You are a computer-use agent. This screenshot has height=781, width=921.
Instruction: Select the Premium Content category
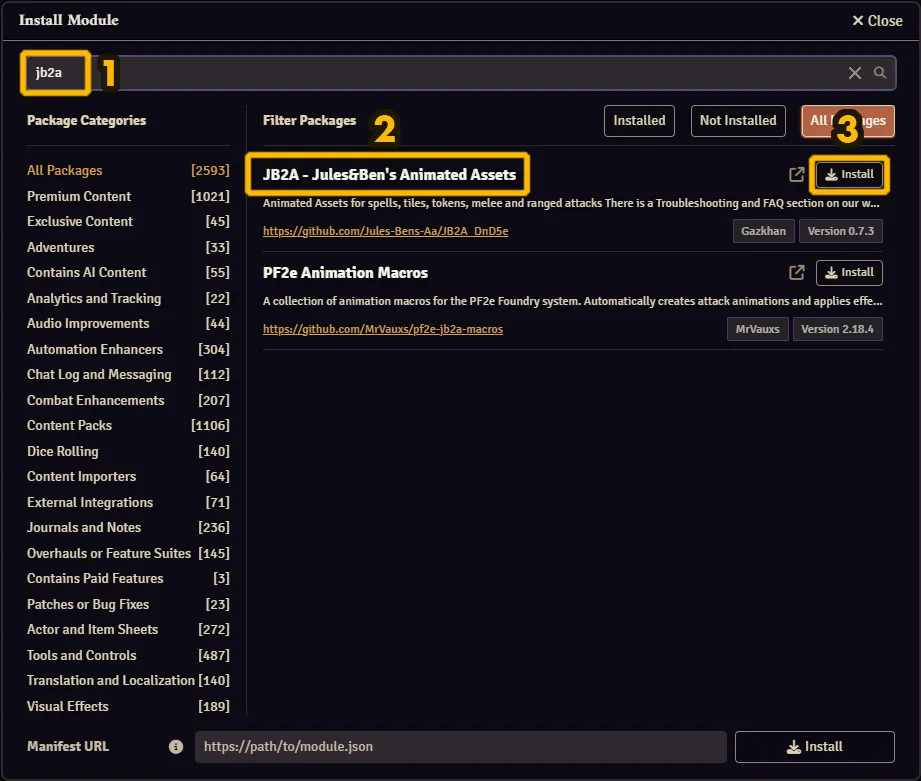click(79, 196)
